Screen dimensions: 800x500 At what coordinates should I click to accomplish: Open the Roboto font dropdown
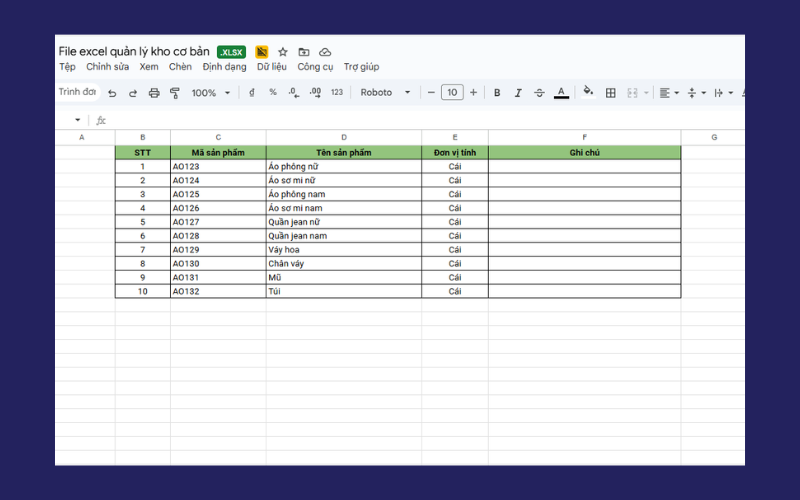click(385, 93)
